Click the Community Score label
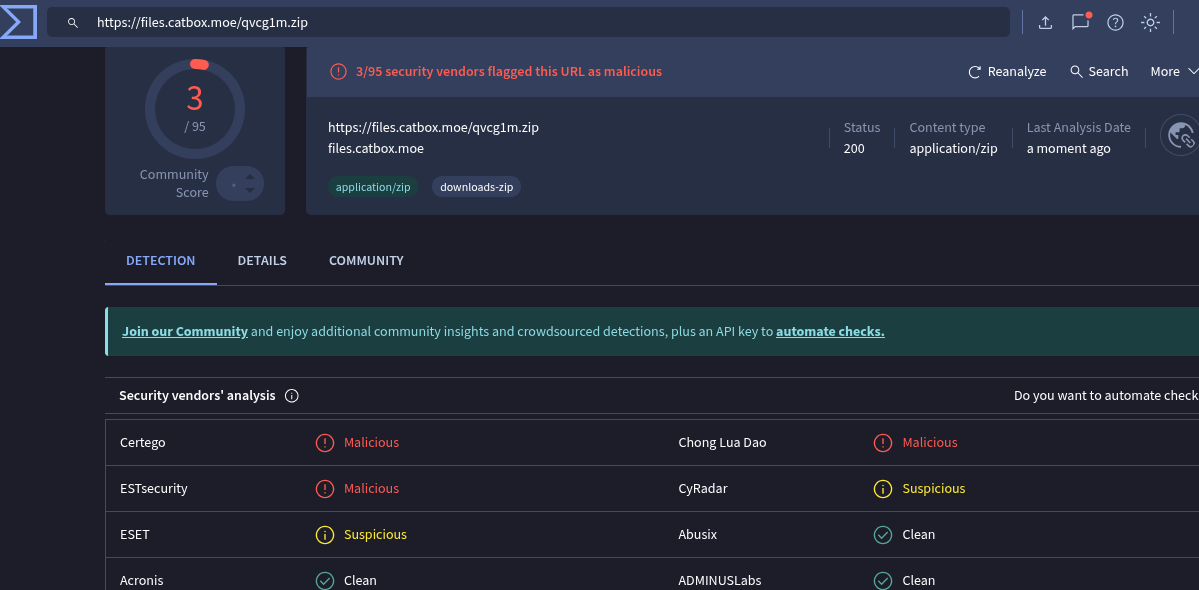The height and width of the screenshot is (590, 1199). [174, 183]
